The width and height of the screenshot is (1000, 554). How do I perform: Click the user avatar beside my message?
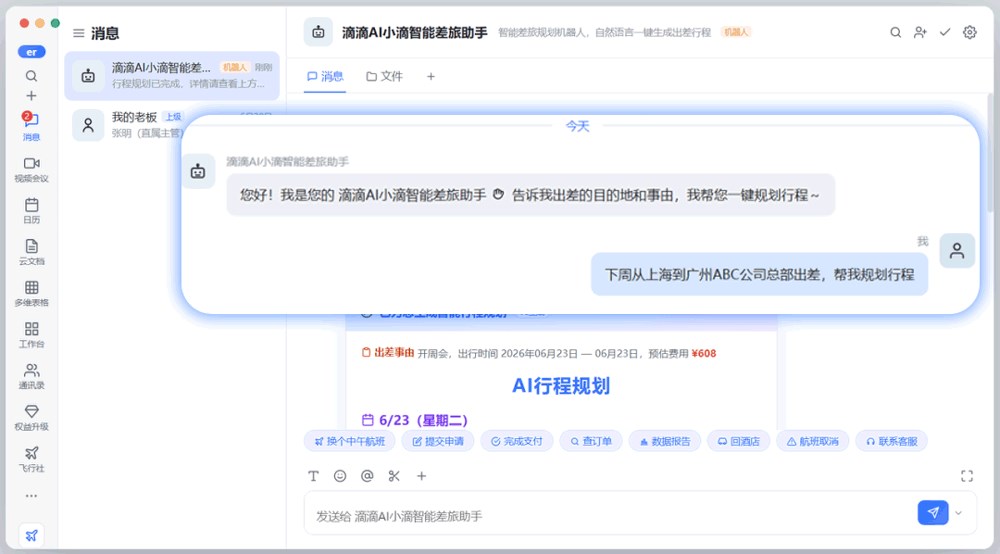[x=957, y=251]
